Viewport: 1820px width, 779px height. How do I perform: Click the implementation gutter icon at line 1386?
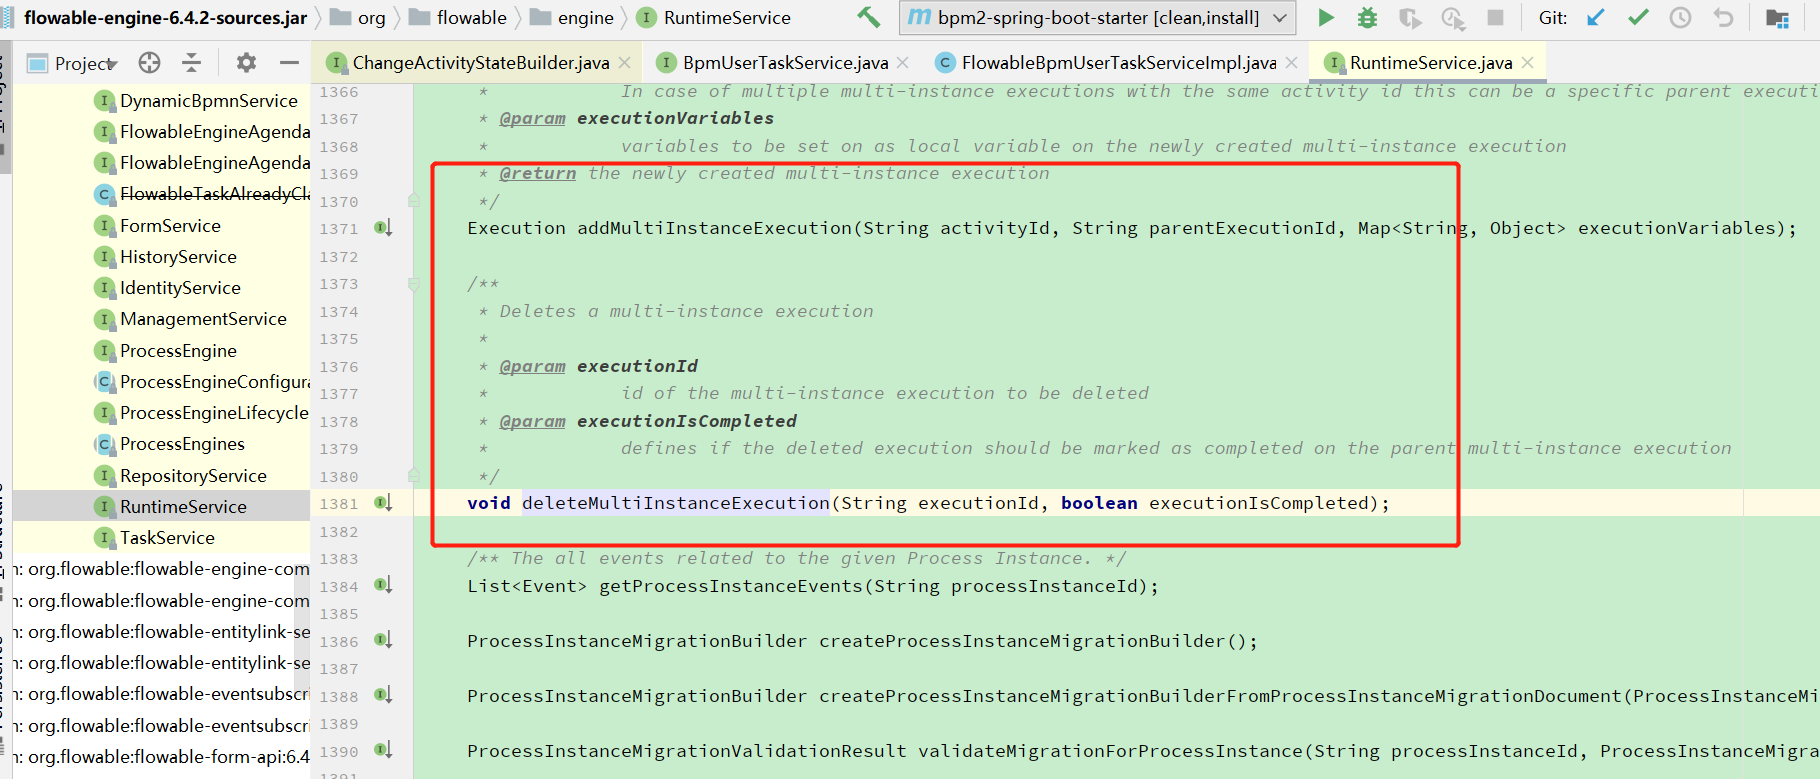coord(383,640)
